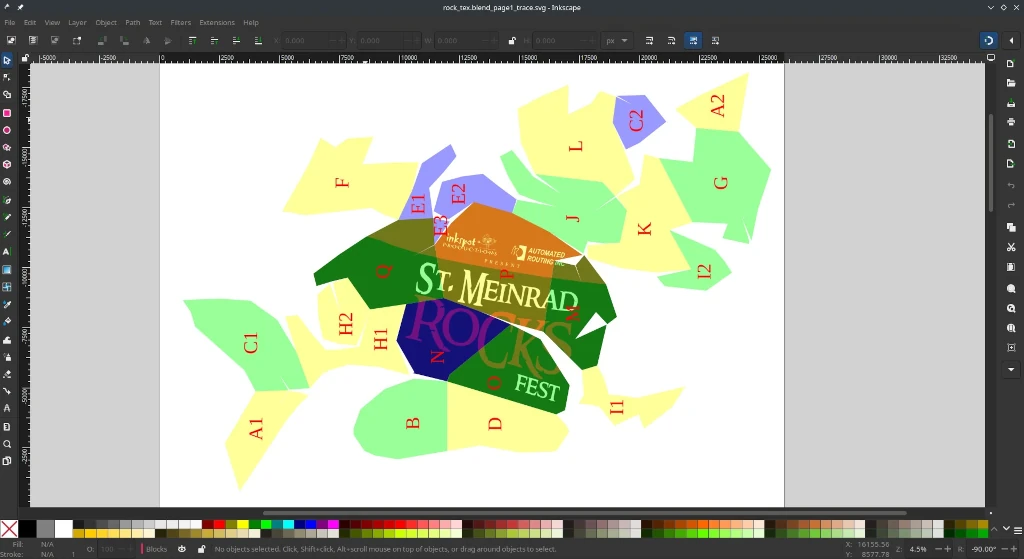Zoom to fit drawing icon

pyautogui.click(x=1011, y=308)
